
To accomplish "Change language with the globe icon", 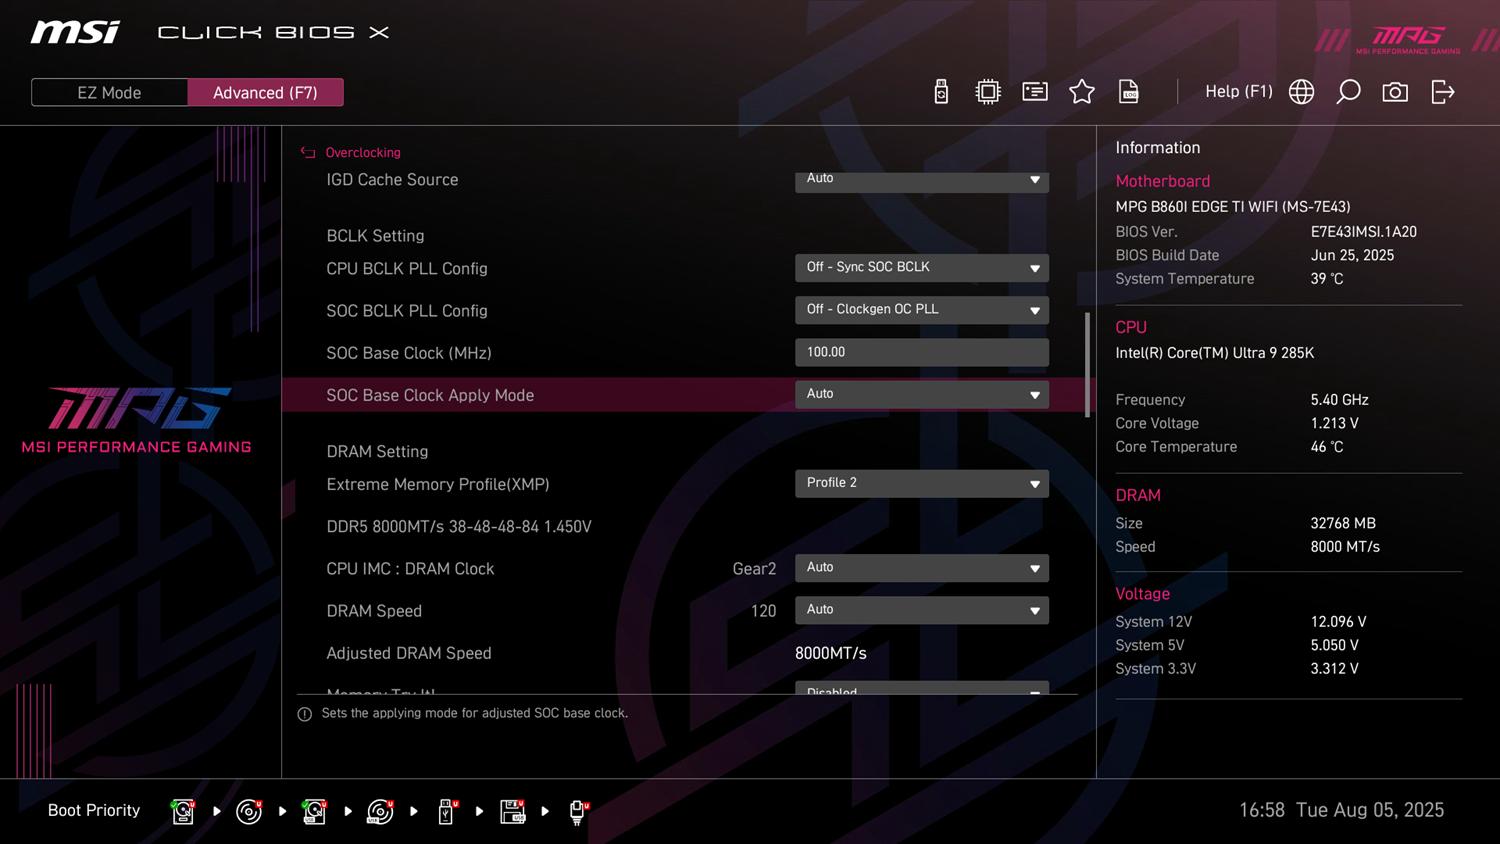I will [x=1301, y=92].
